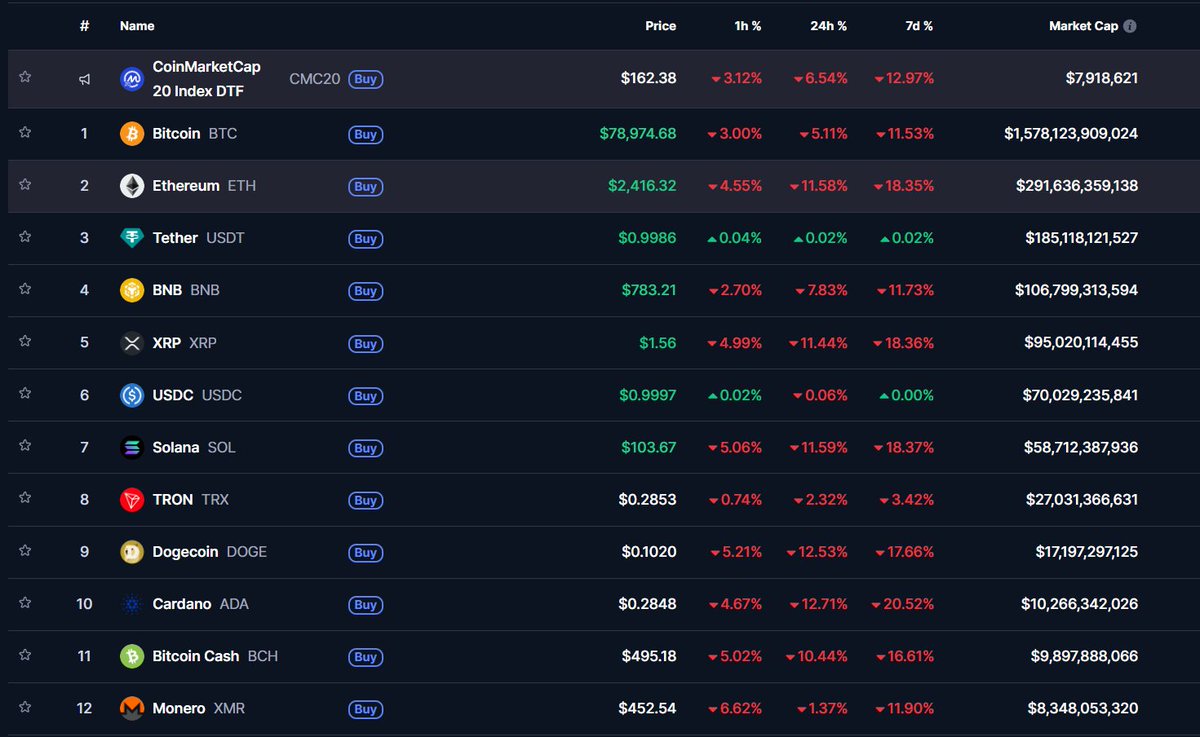The width and height of the screenshot is (1200, 737).
Task: Open the Solana coin name link
Action: (x=176, y=447)
